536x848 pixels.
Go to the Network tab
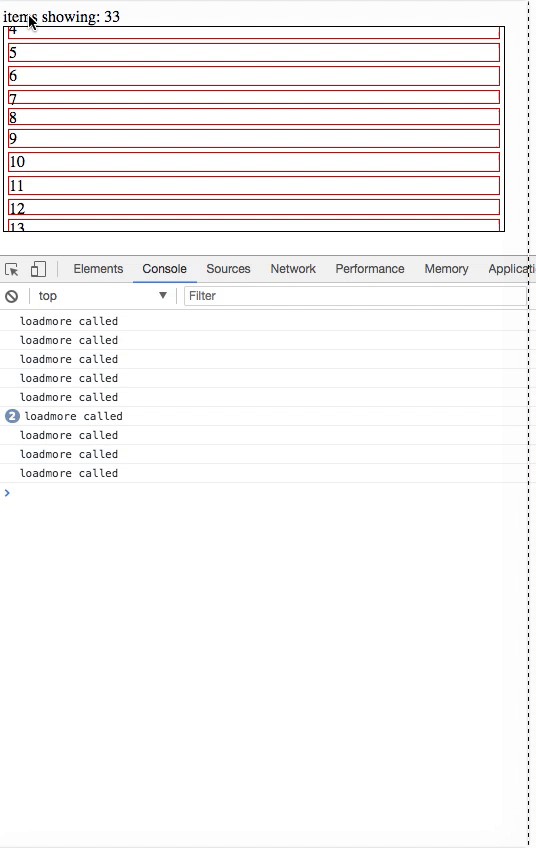click(293, 269)
